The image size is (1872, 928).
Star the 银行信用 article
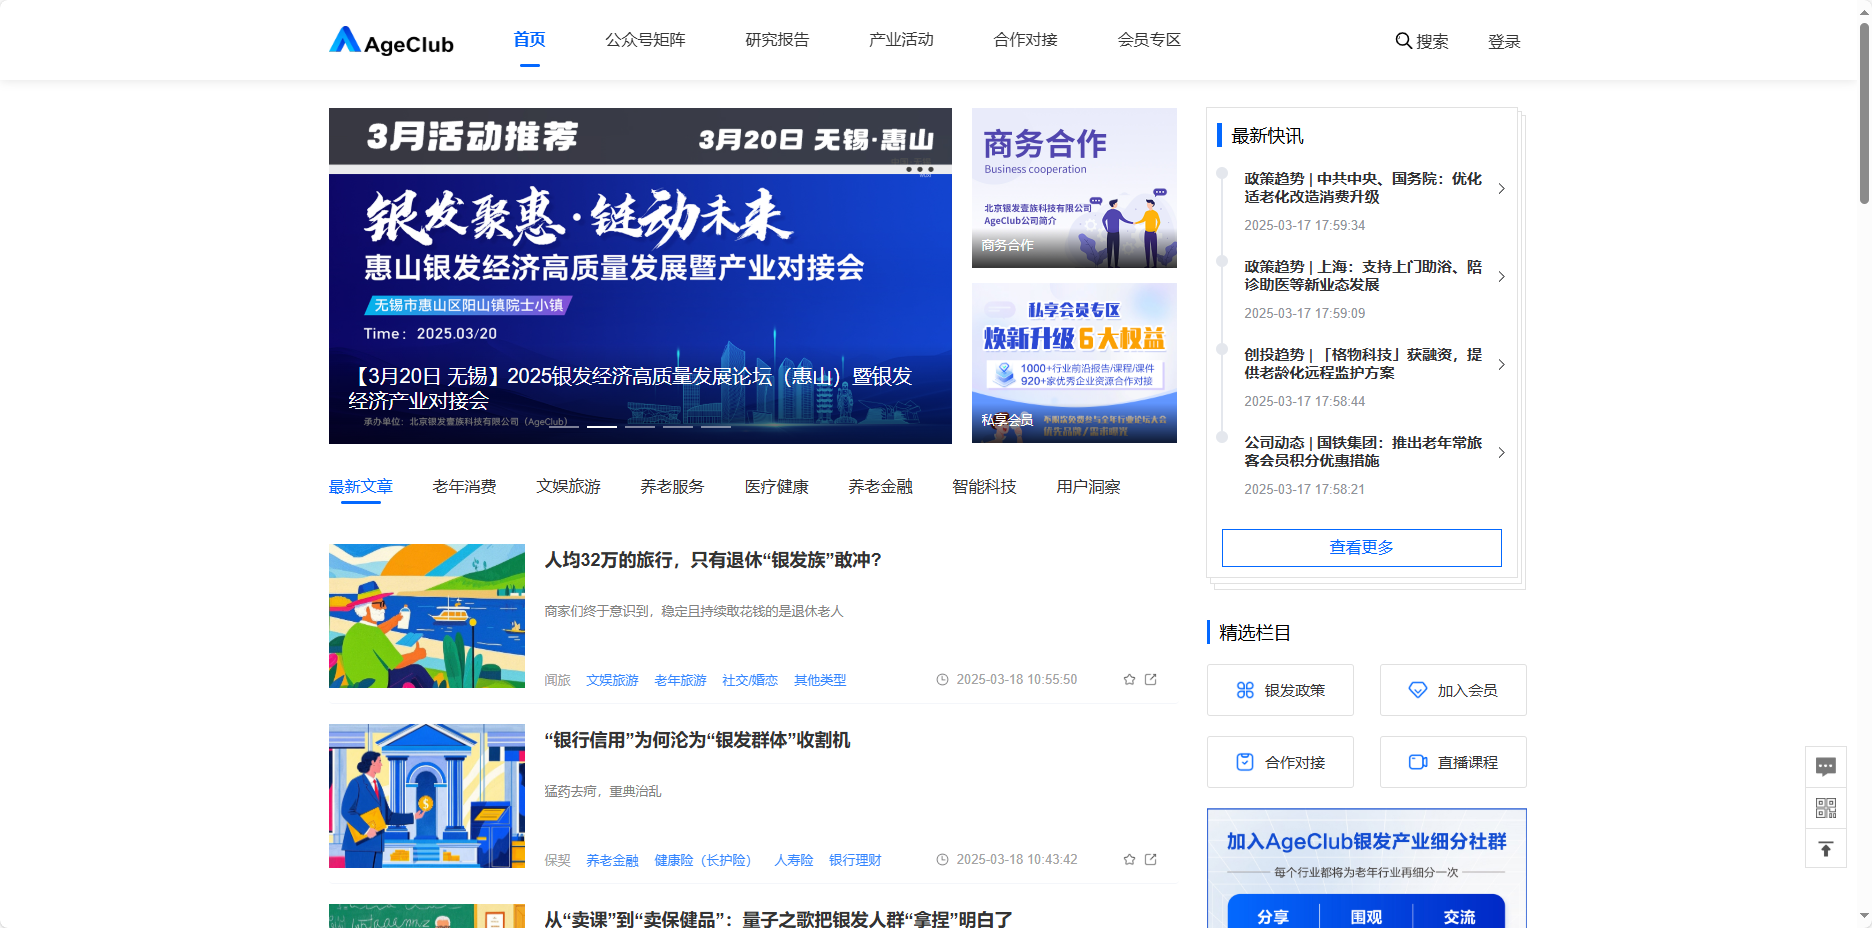1129,860
